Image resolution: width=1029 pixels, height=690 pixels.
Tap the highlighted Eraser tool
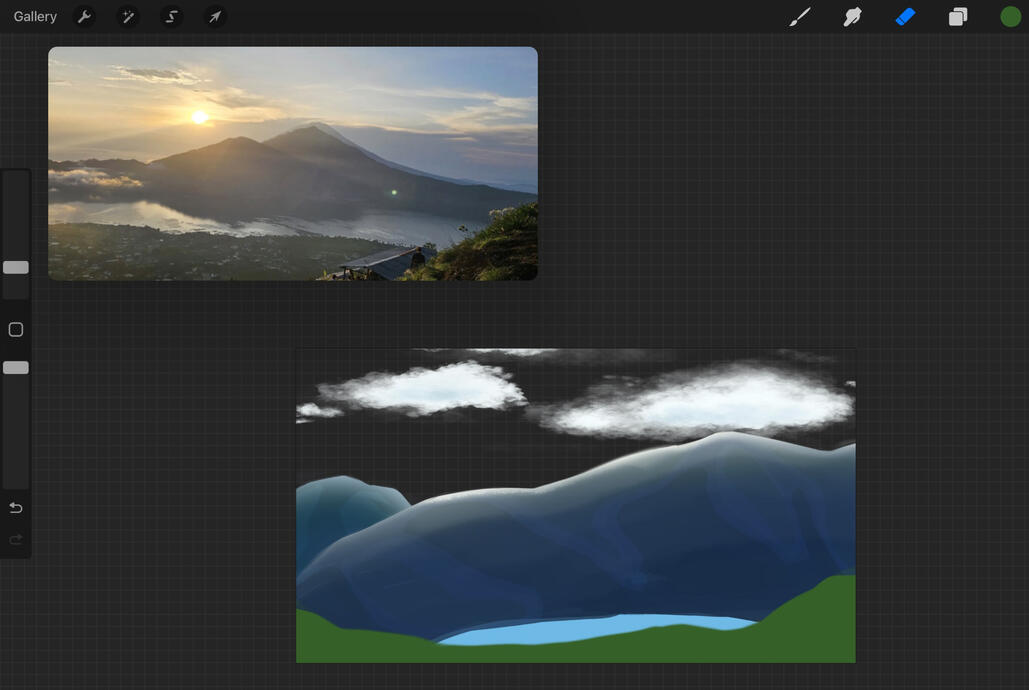tap(905, 17)
